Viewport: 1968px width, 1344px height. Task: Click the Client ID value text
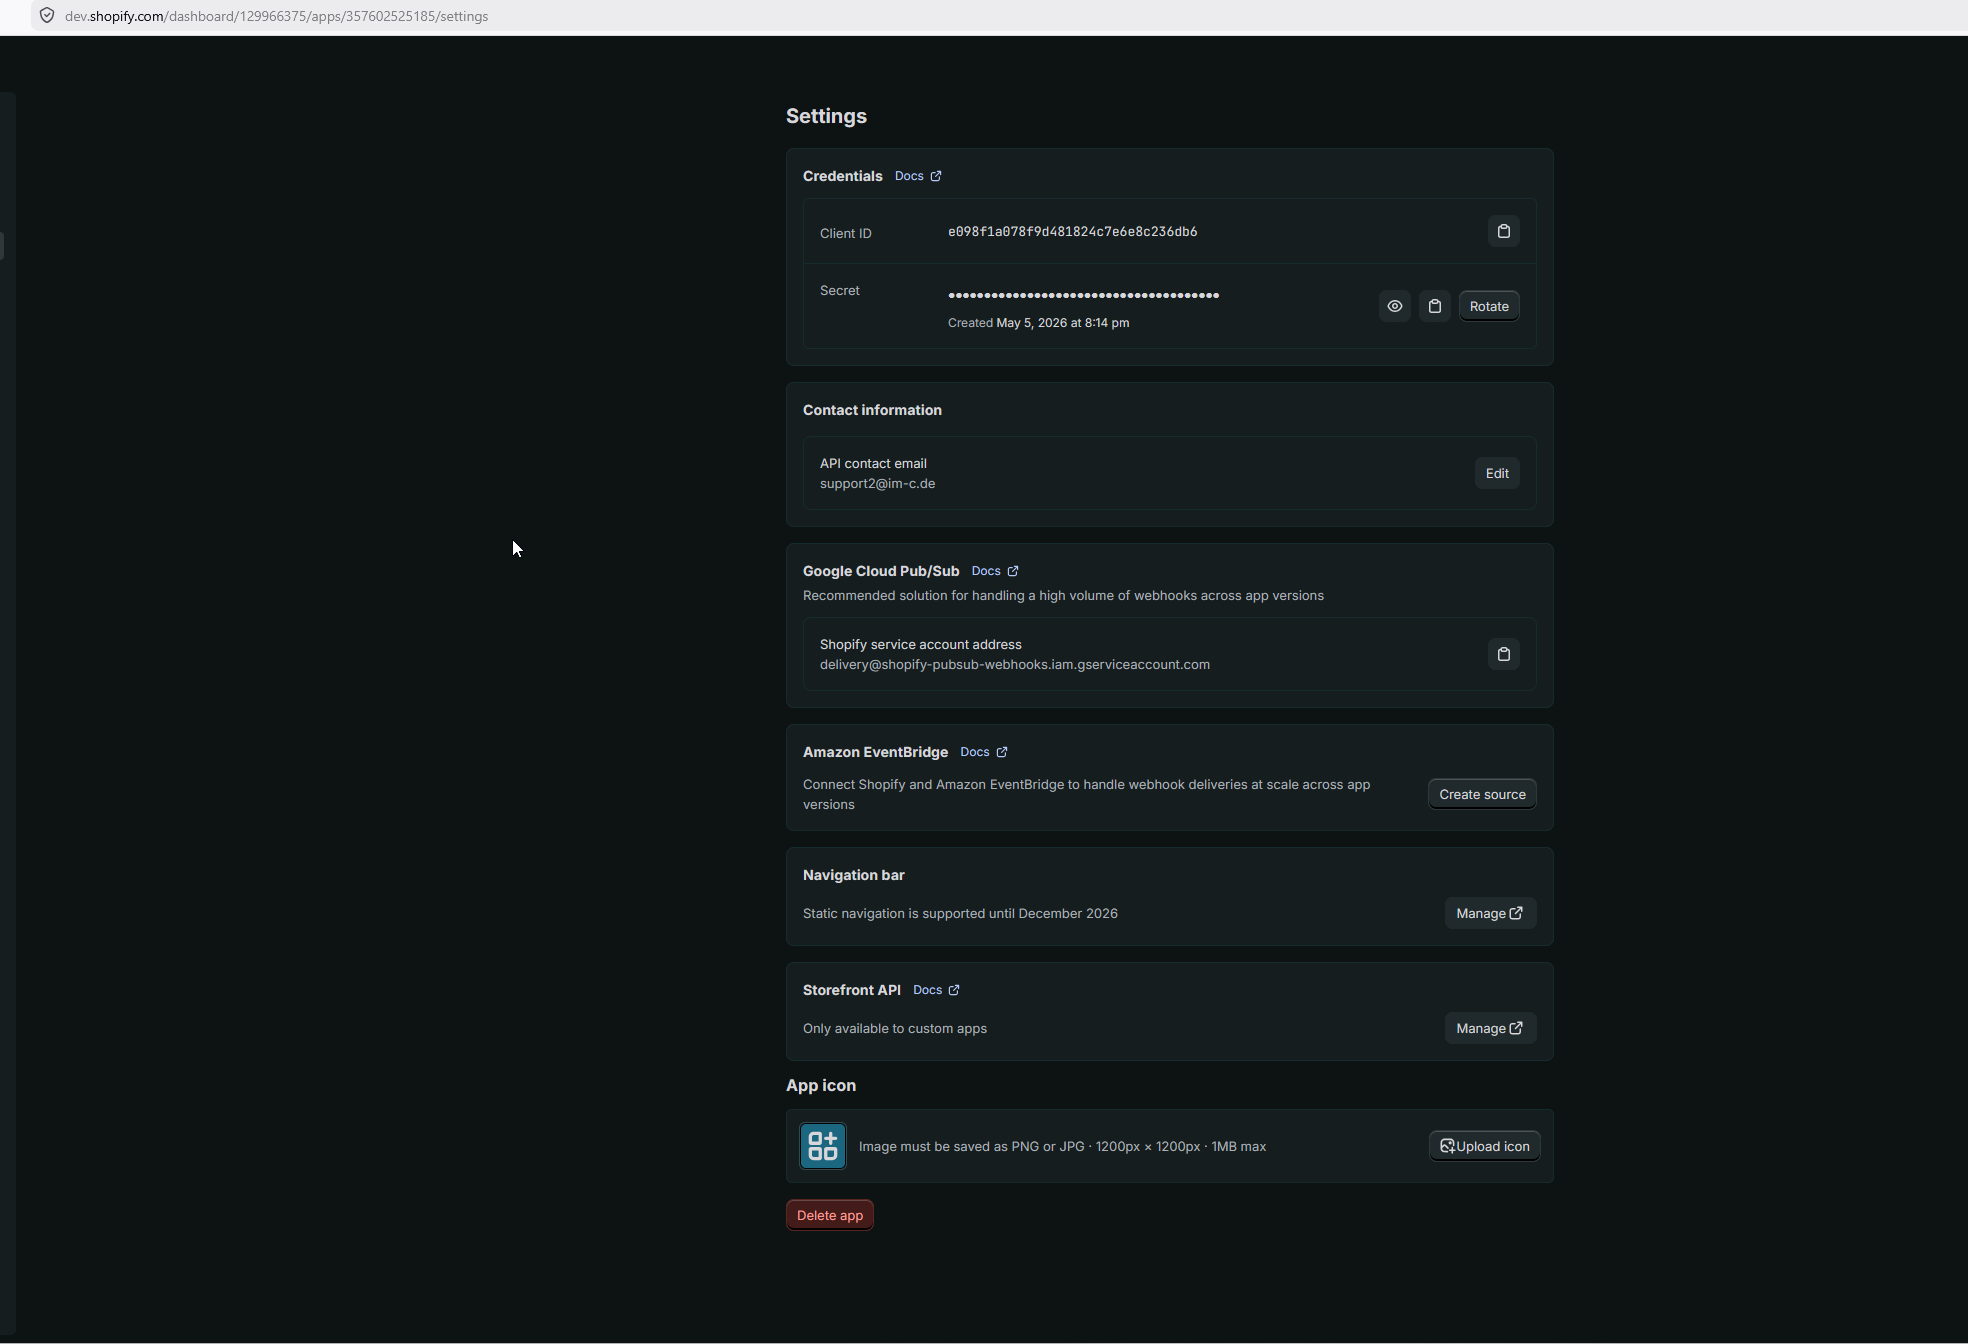(1072, 232)
